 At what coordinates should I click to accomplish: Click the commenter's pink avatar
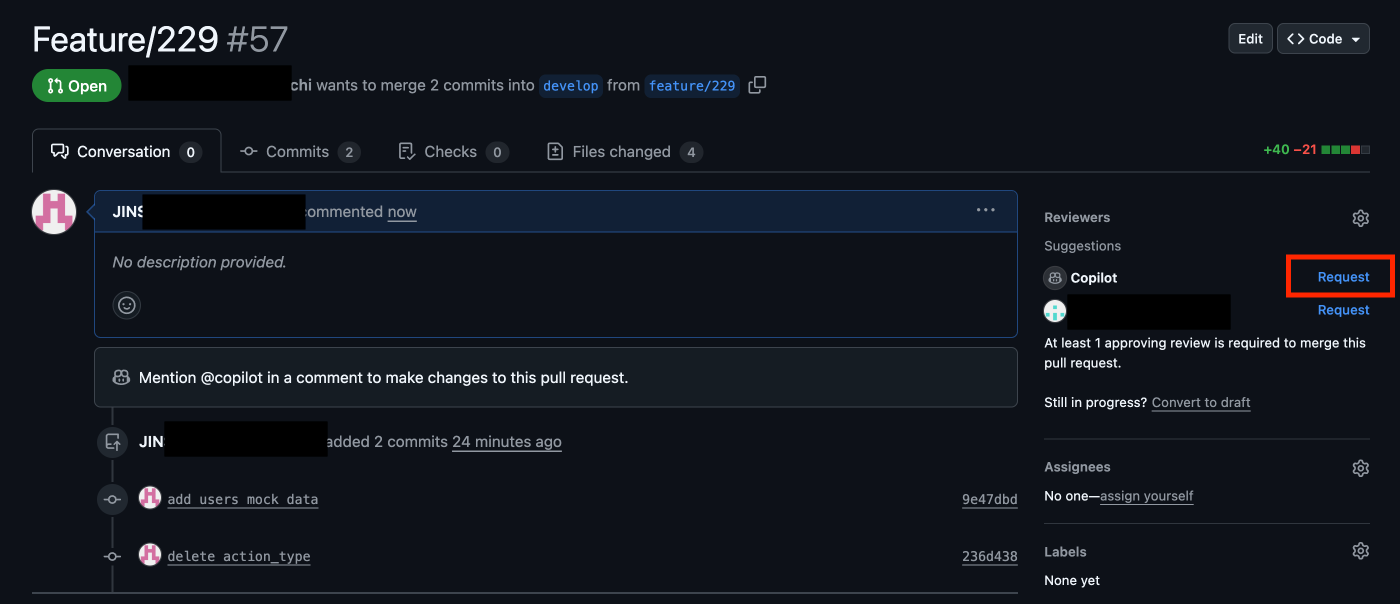(x=54, y=212)
